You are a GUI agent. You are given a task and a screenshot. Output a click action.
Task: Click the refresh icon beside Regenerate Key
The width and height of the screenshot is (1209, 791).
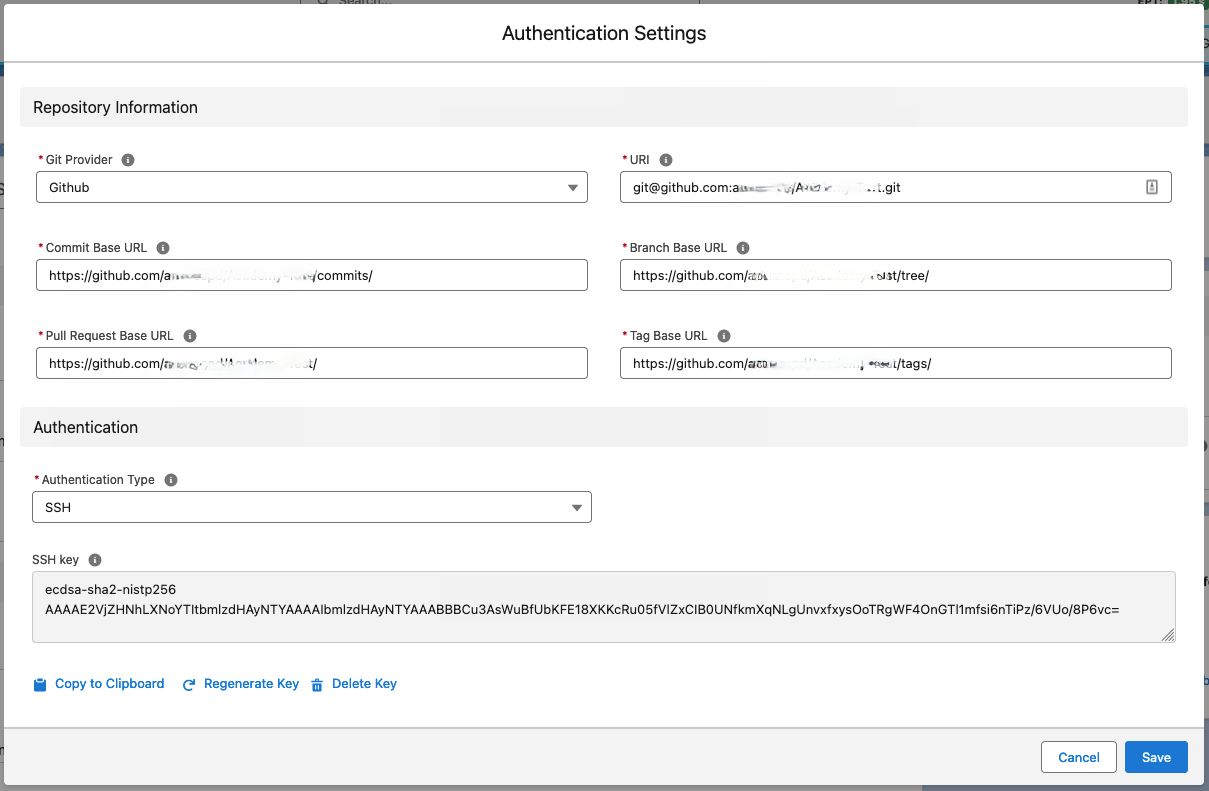click(x=189, y=685)
